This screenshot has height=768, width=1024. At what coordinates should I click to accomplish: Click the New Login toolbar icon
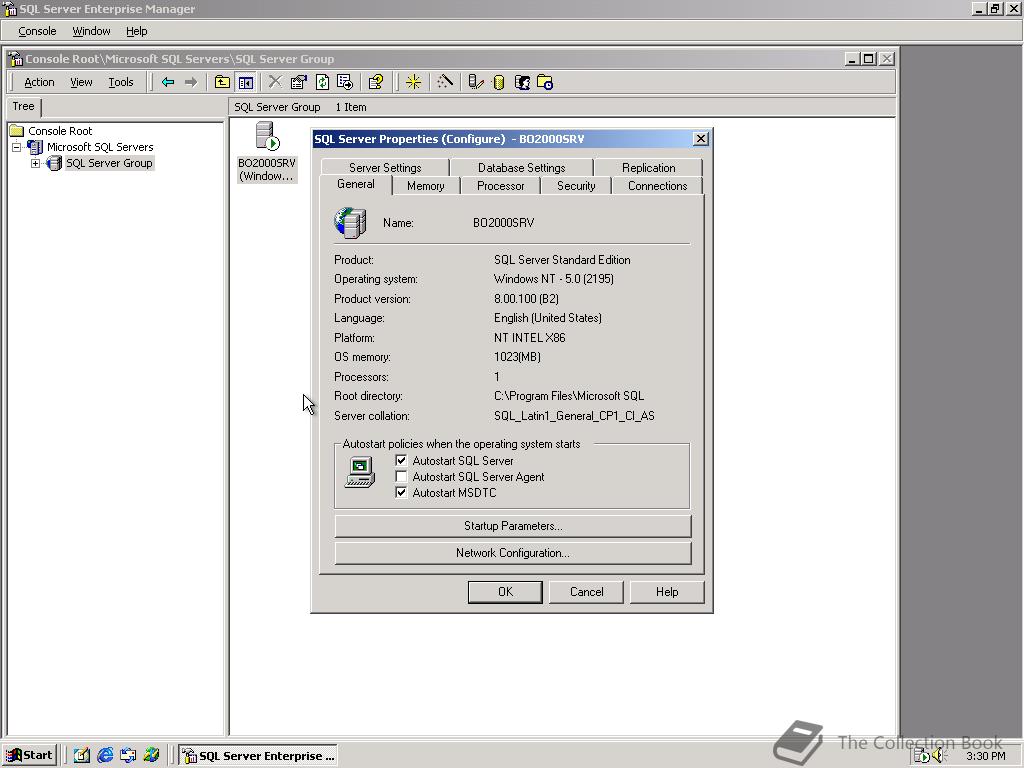click(x=522, y=82)
